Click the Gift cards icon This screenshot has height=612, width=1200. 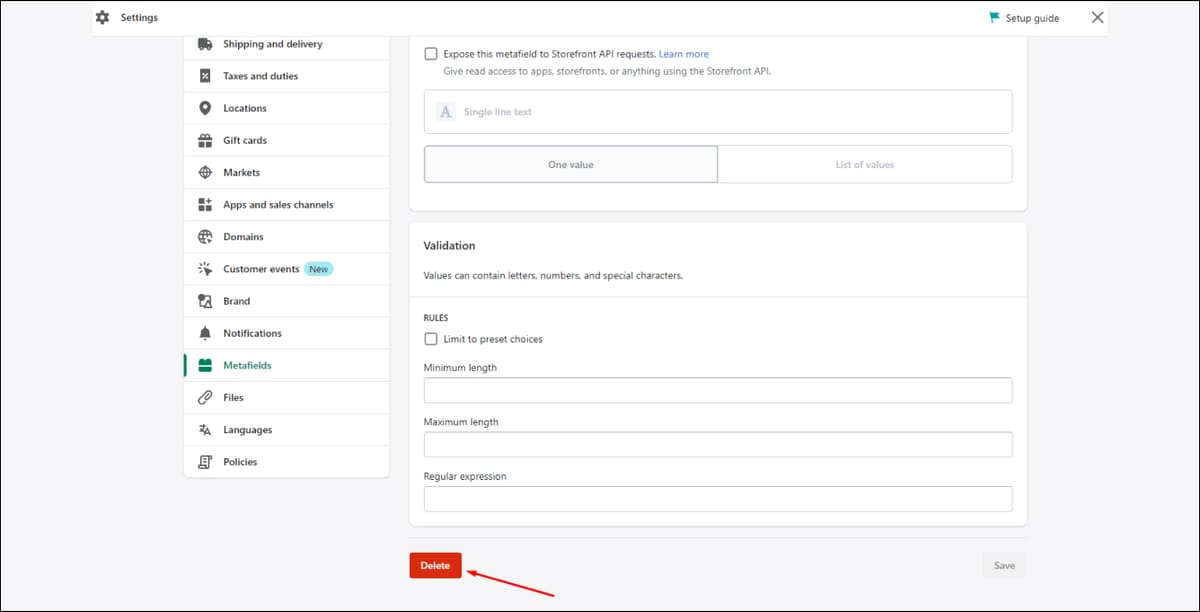click(205, 140)
